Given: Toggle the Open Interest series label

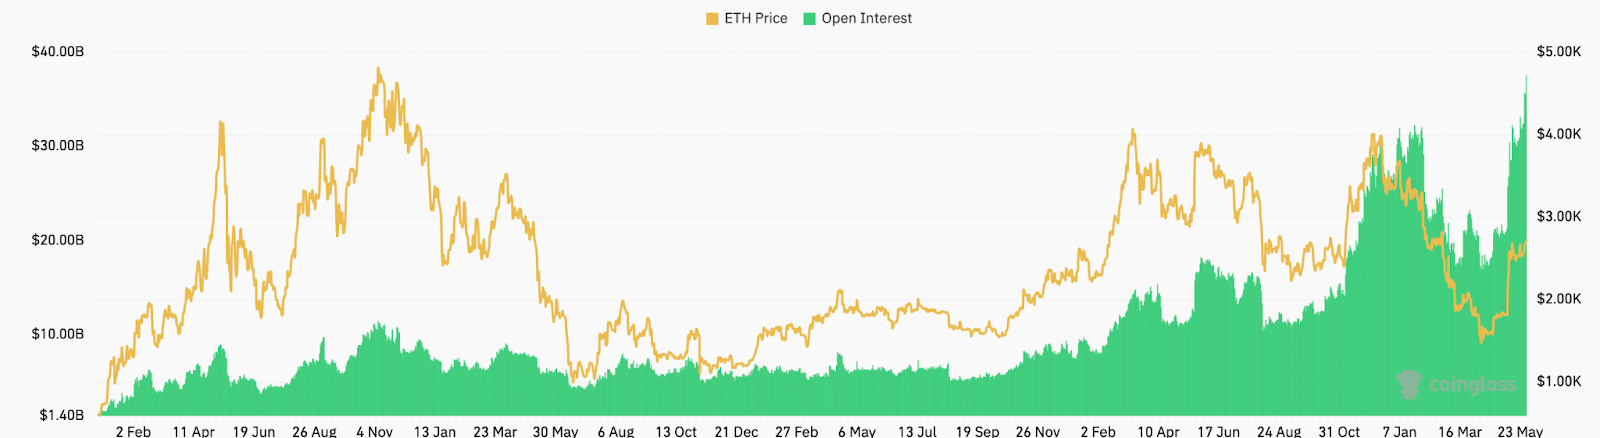Looking at the screenshot, I should tap(866, 19).
